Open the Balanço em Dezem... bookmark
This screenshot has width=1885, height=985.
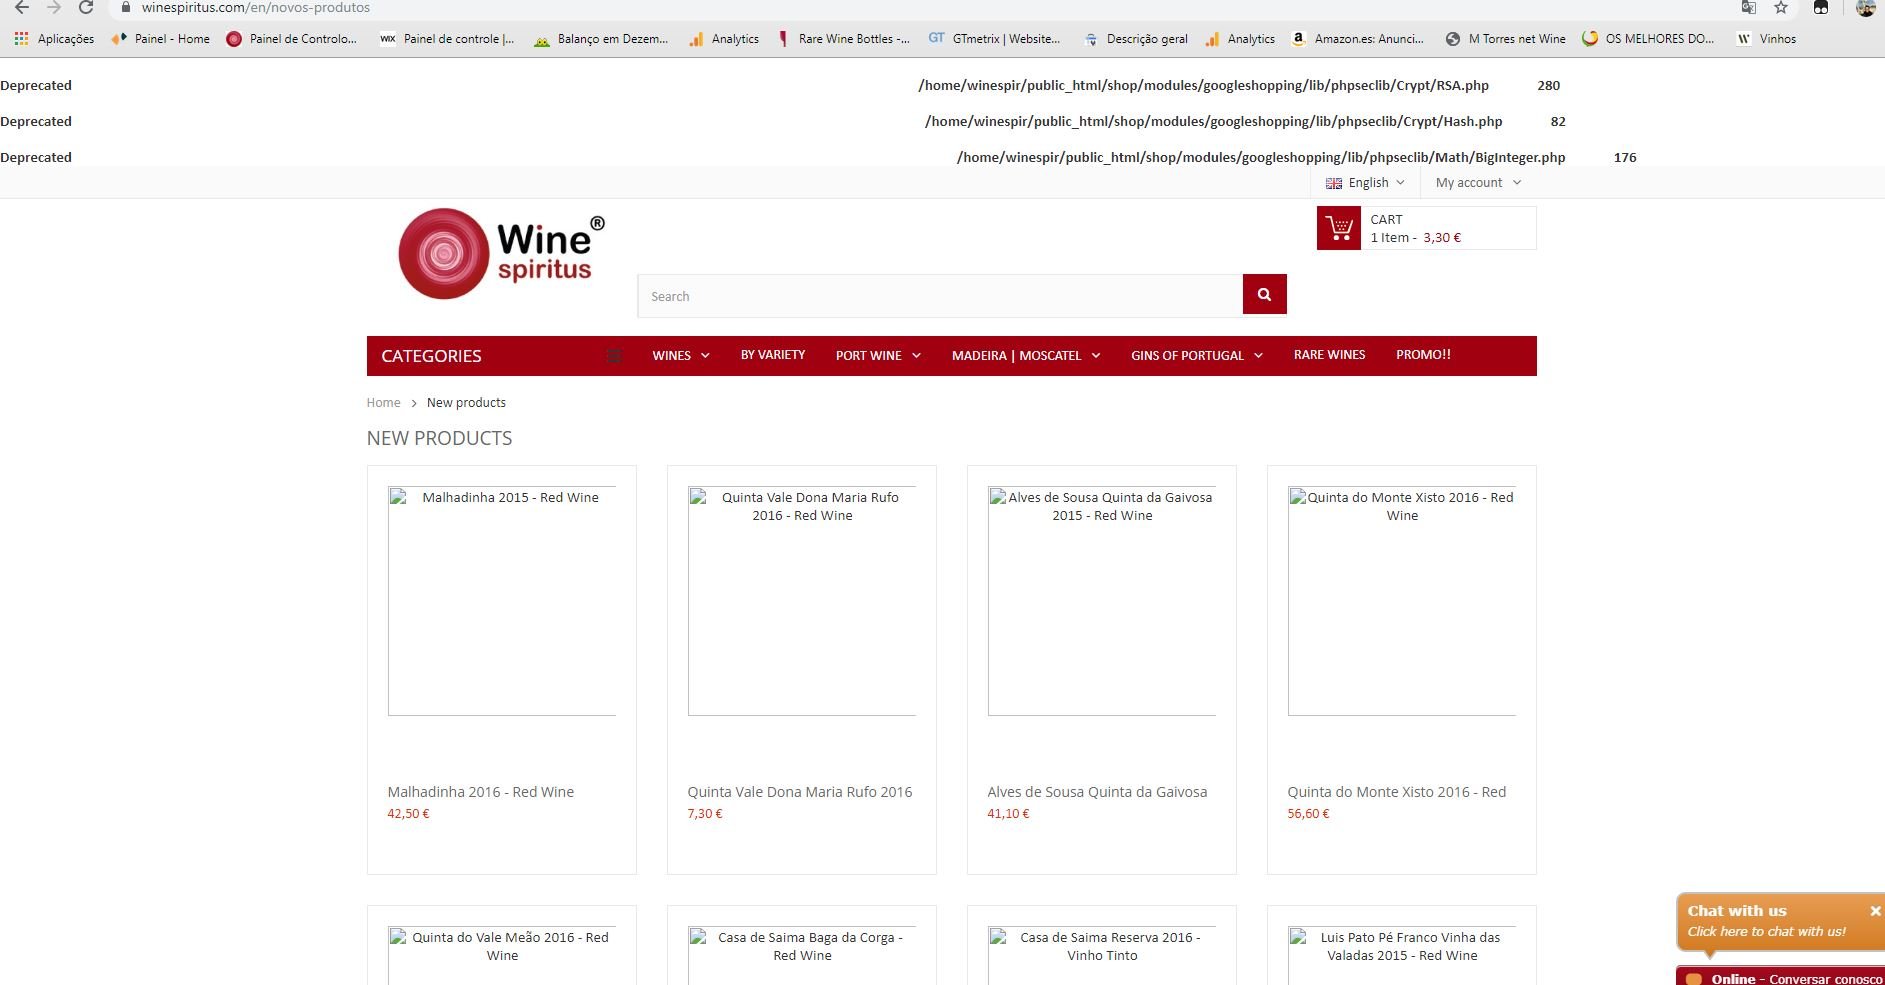[x=600, y=39]
